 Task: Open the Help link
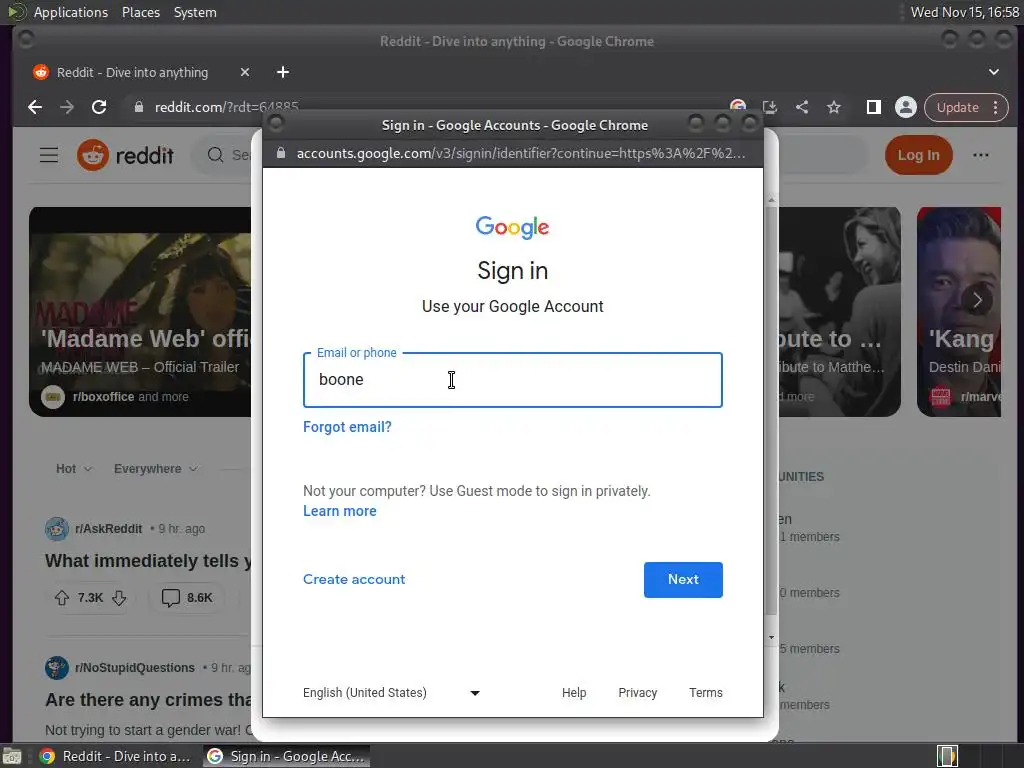click(574, 693)
